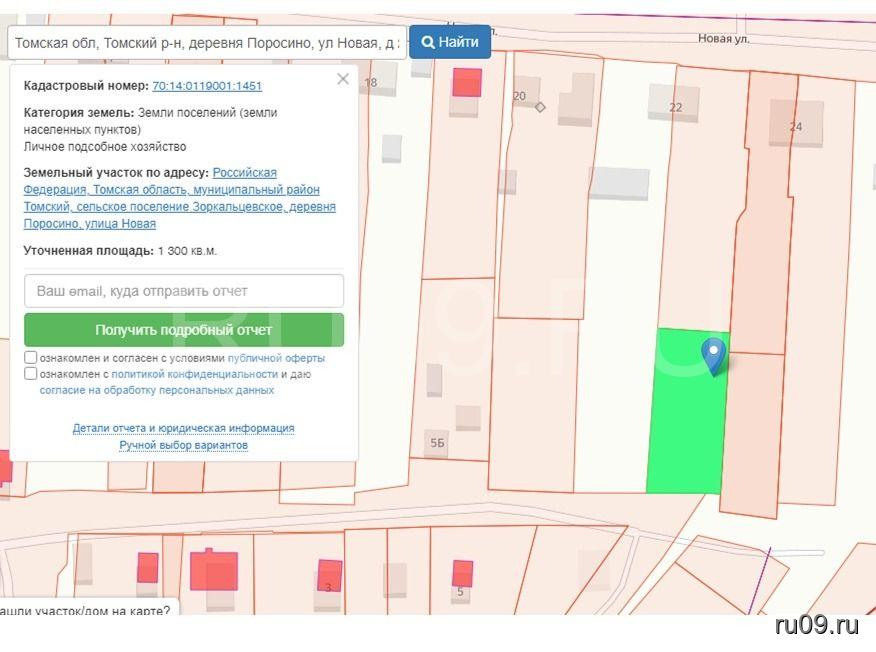Open the land plot address link

pyautogui.click(x=180, y=198)
